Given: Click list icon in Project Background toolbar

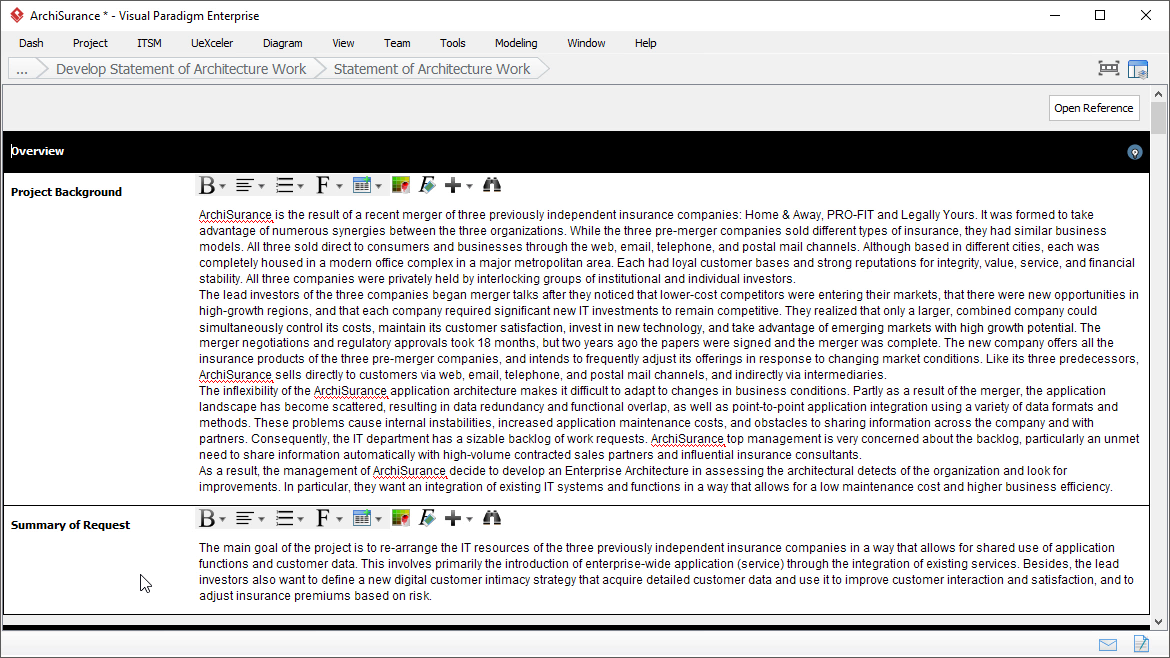Looking at the screenshot, I should 284,185.
